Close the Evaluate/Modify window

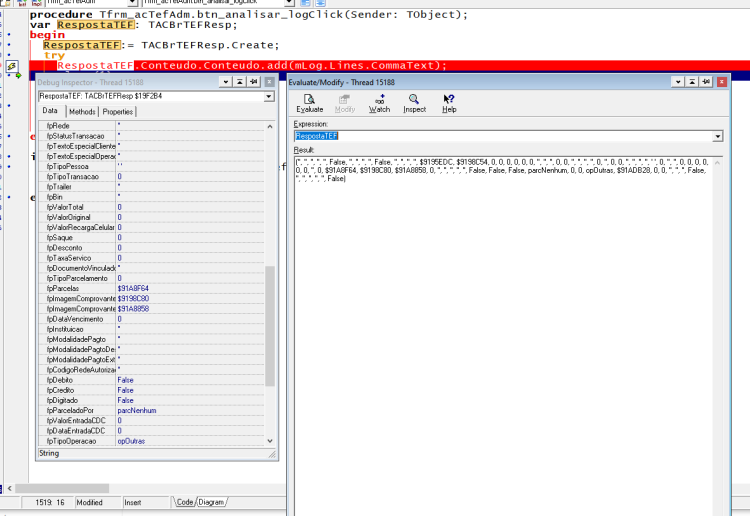pos(722,82)
